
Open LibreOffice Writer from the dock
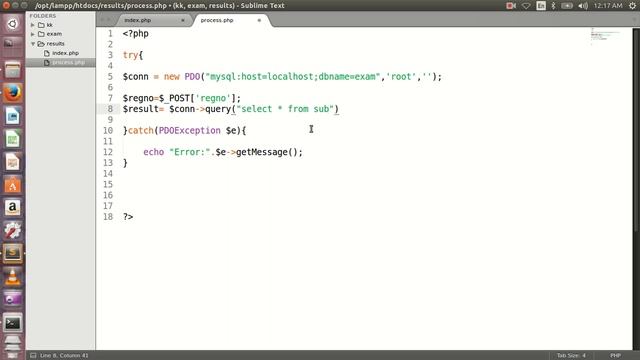12,116
